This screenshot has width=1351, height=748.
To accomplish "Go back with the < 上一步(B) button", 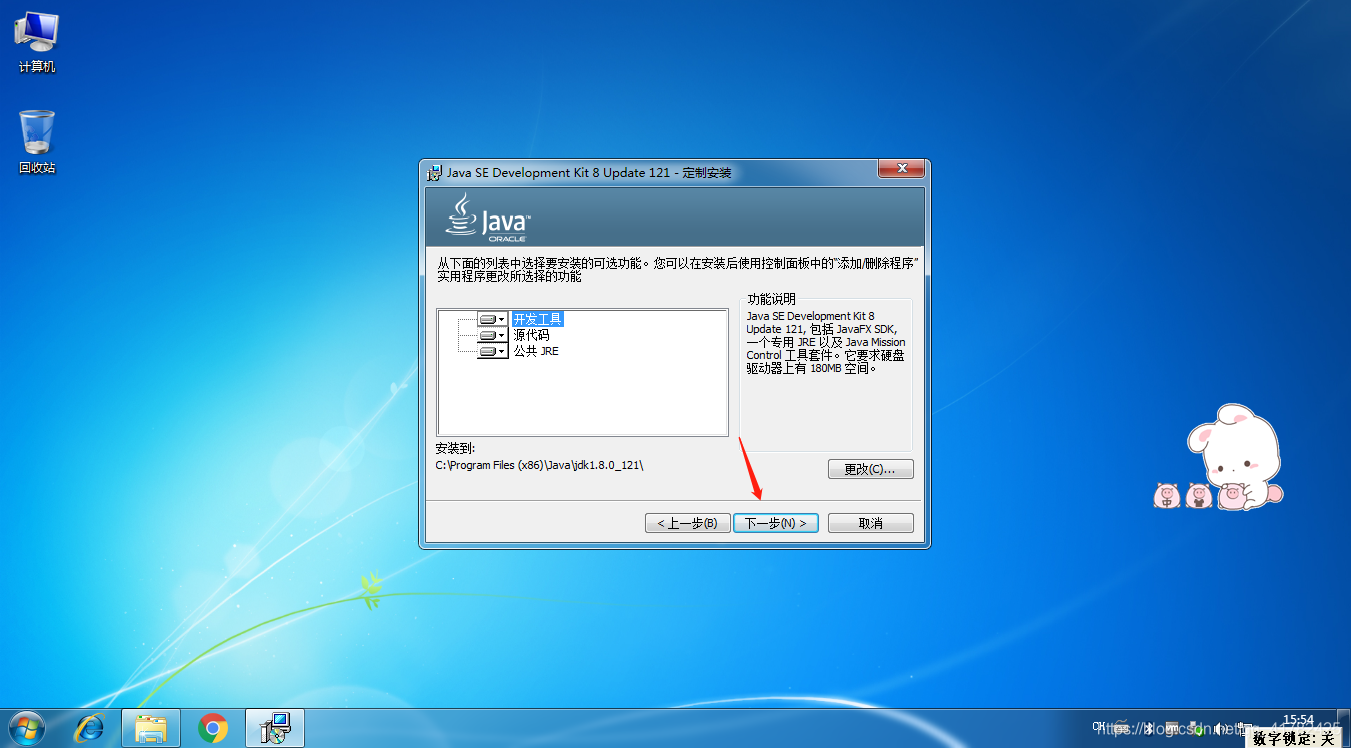I will click(x=688, y=523).
